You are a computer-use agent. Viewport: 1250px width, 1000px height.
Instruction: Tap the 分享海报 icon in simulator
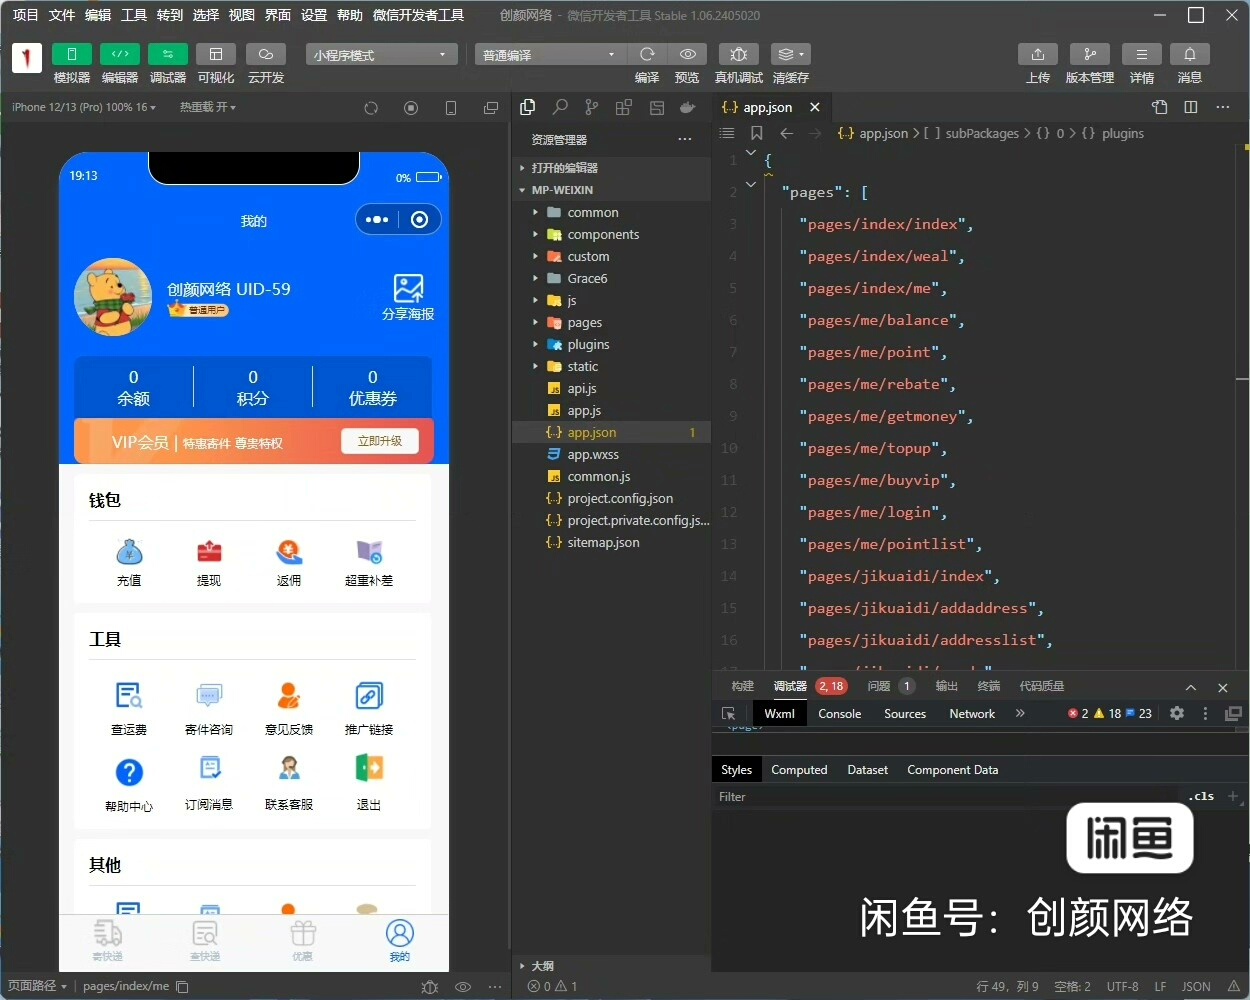pos(408,290)
